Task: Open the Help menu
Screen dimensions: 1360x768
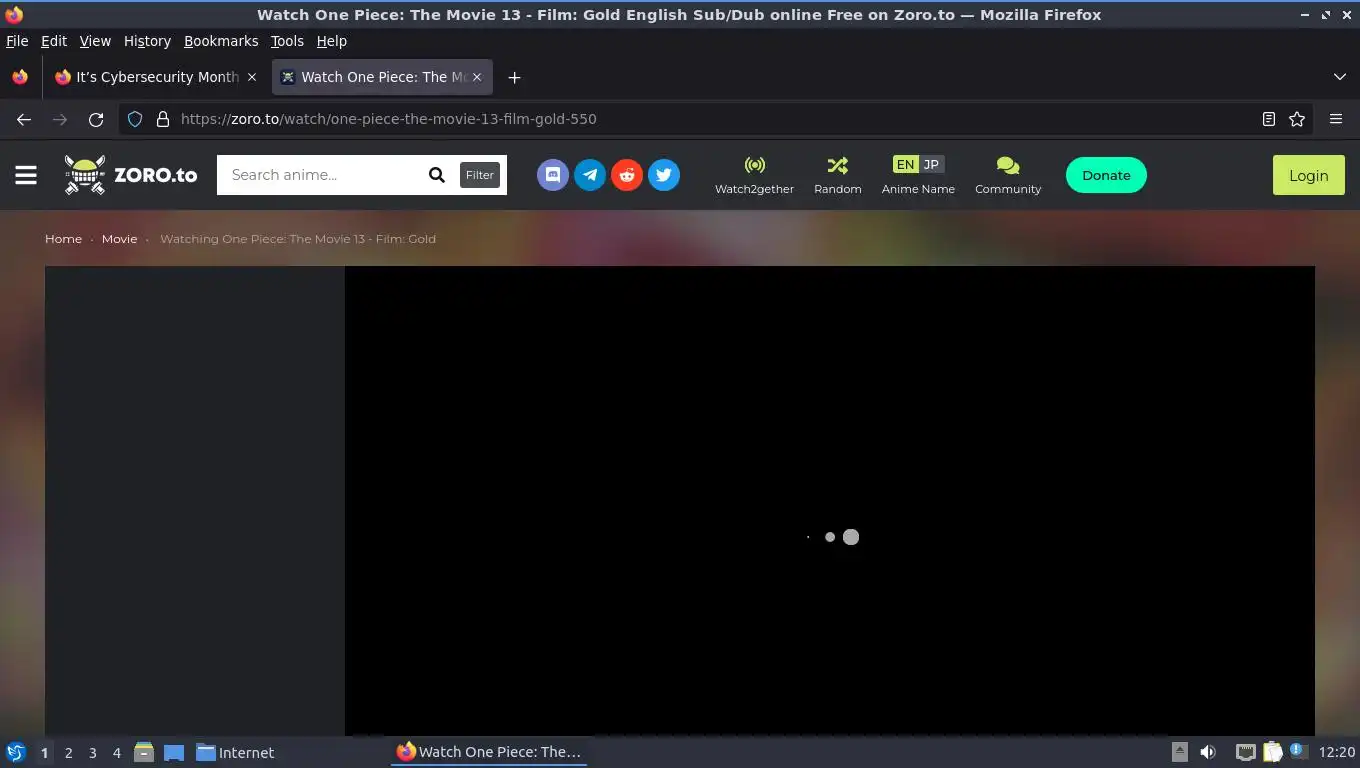Action: point(331,41)
